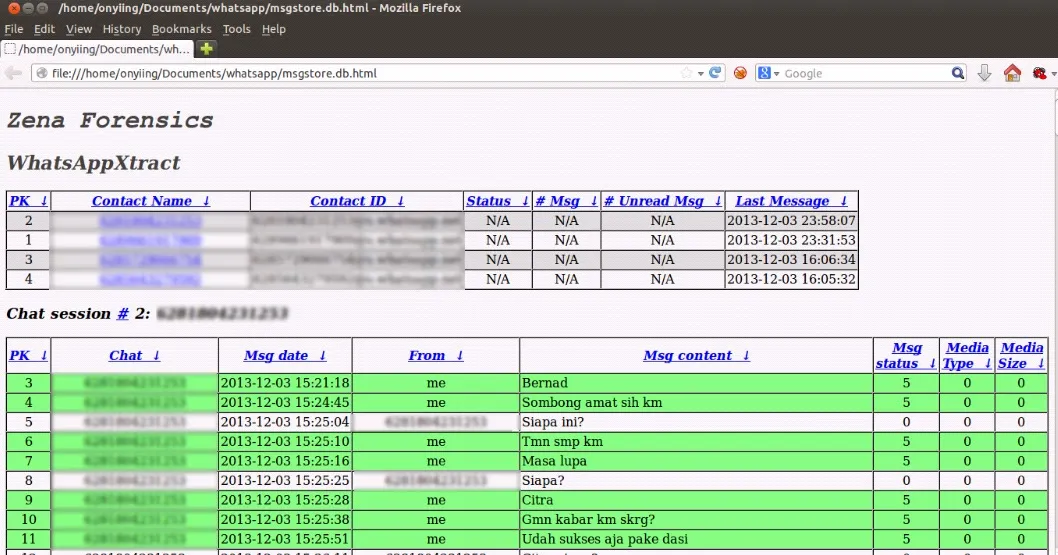Sort by Status column
1058x555 pixels.
[497, 201]
